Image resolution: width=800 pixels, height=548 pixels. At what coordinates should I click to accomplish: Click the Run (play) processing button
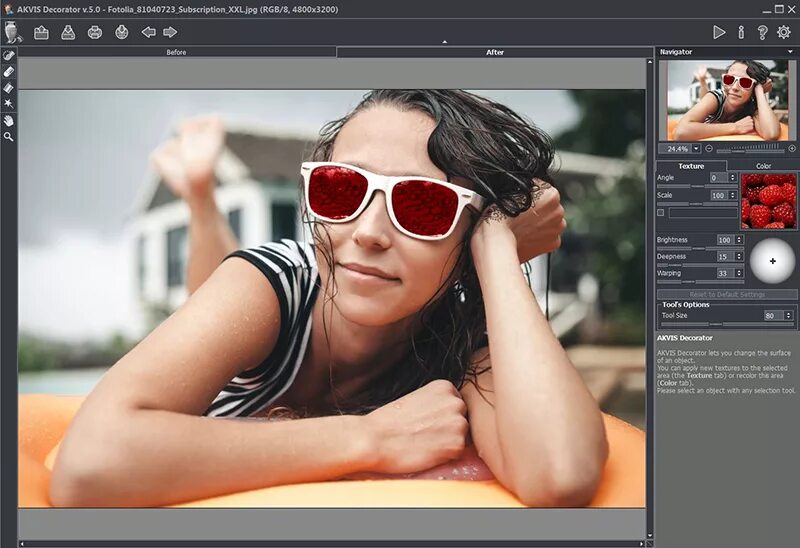tap(719, 32)
